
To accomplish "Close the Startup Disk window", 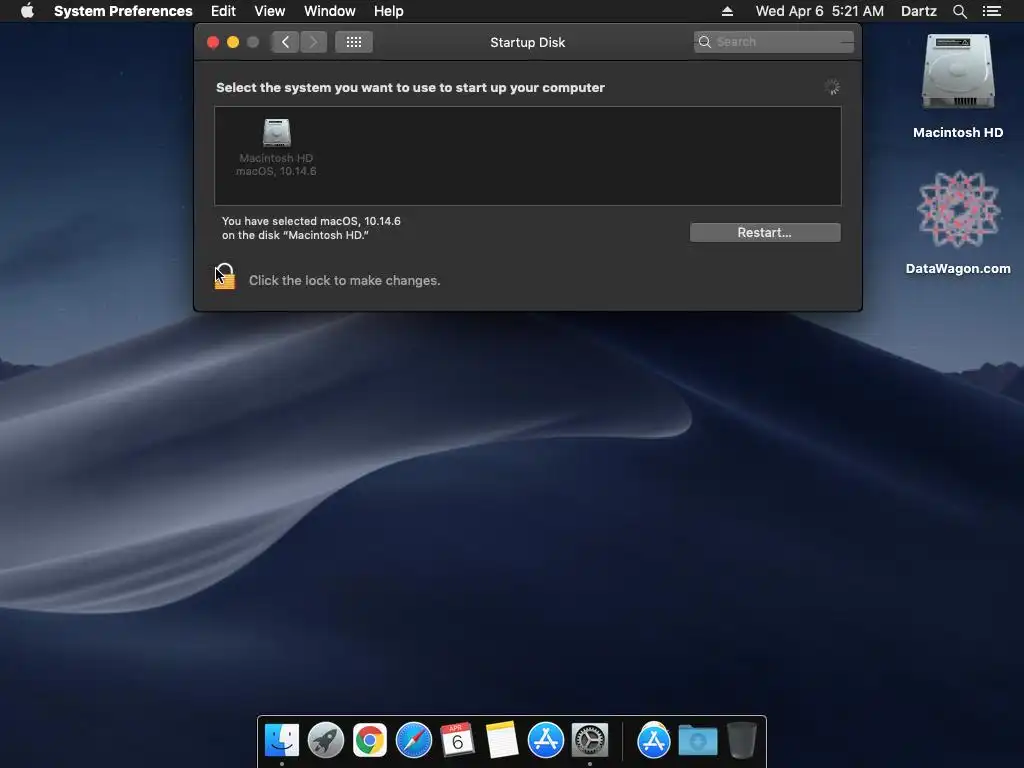I will tap(213, 42).
